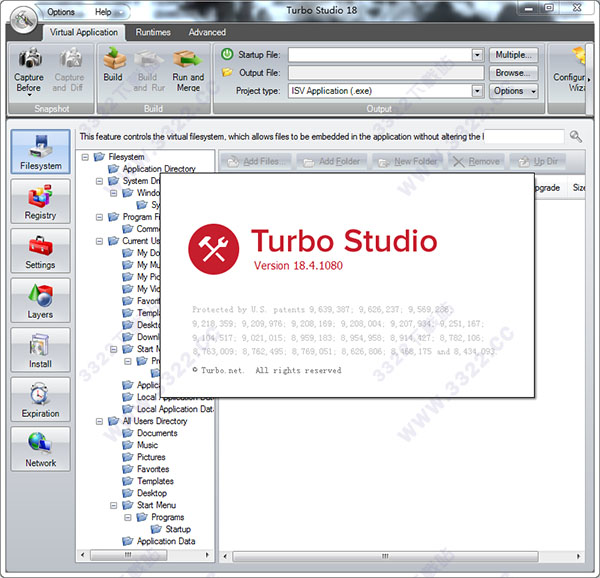Select the Favorites folder under All Users
The image size is (600, 578).
pos(153,469)
